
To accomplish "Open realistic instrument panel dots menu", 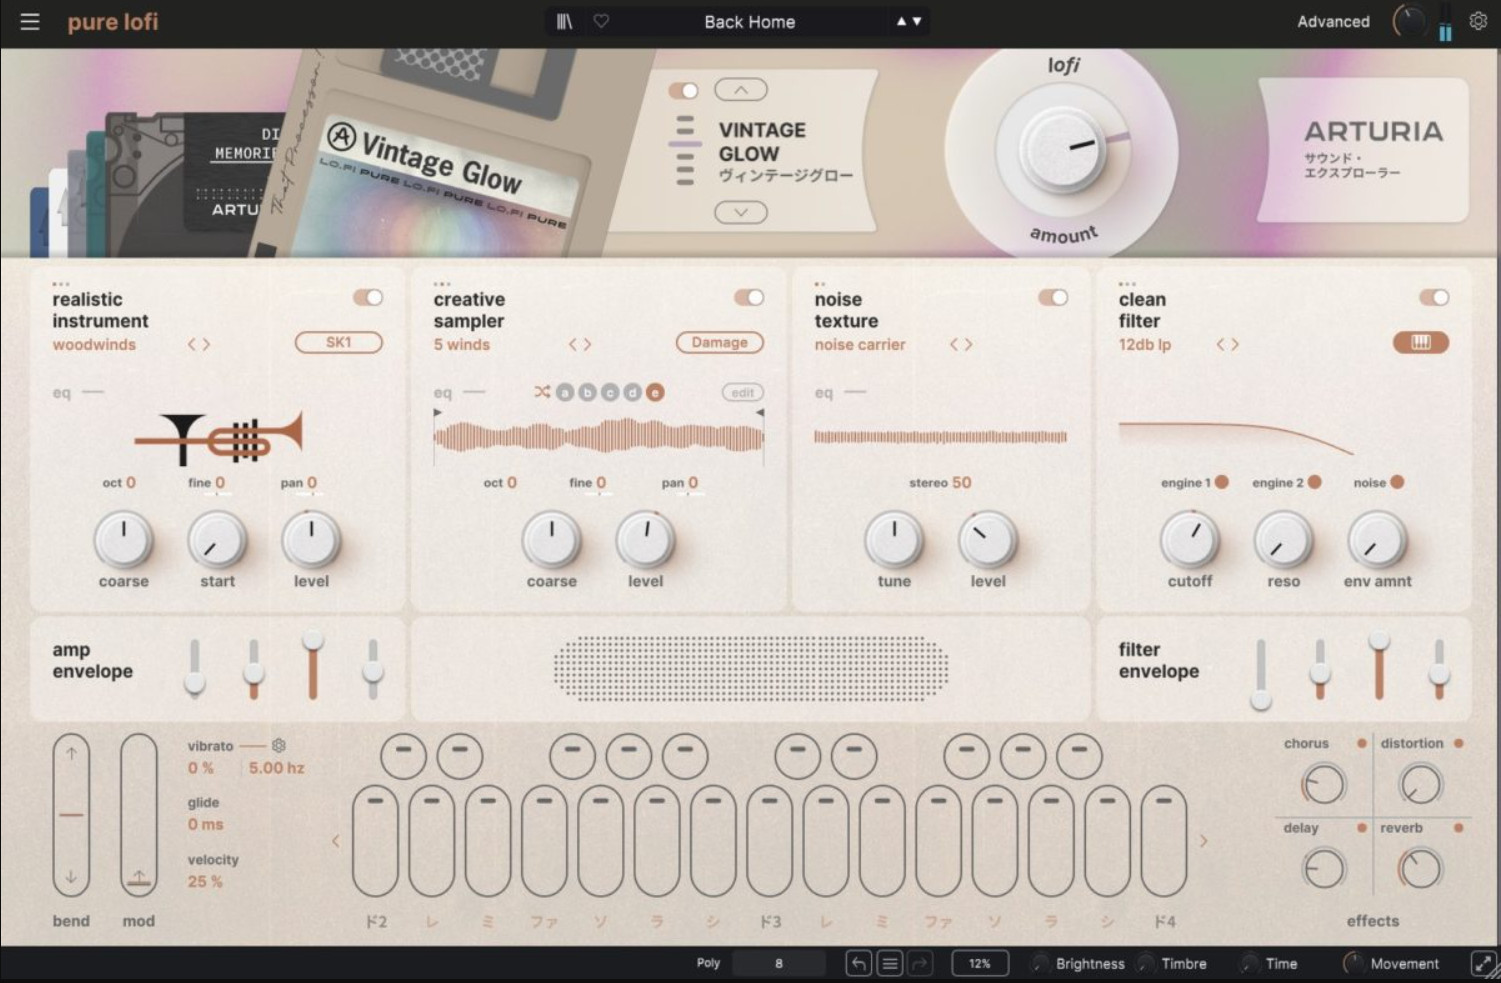I will pyautogui.click(x=60, y=284).
